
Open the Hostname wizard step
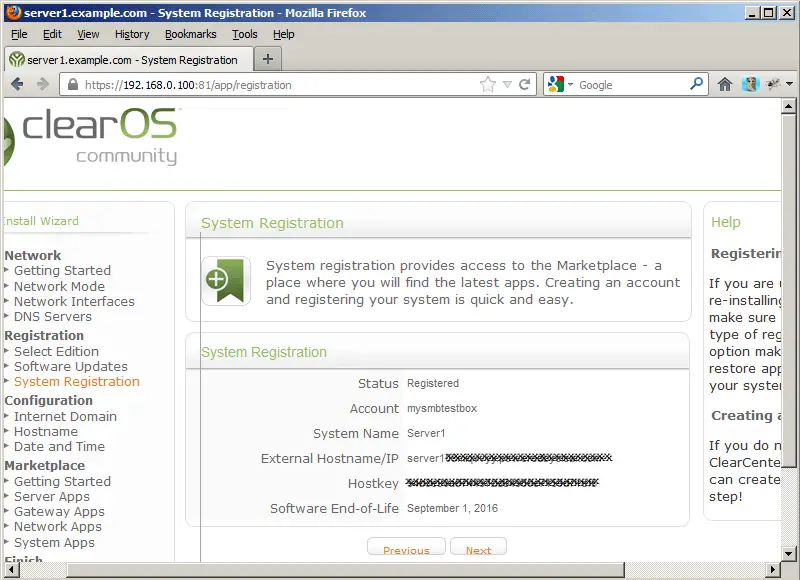[x=46, y=432]
